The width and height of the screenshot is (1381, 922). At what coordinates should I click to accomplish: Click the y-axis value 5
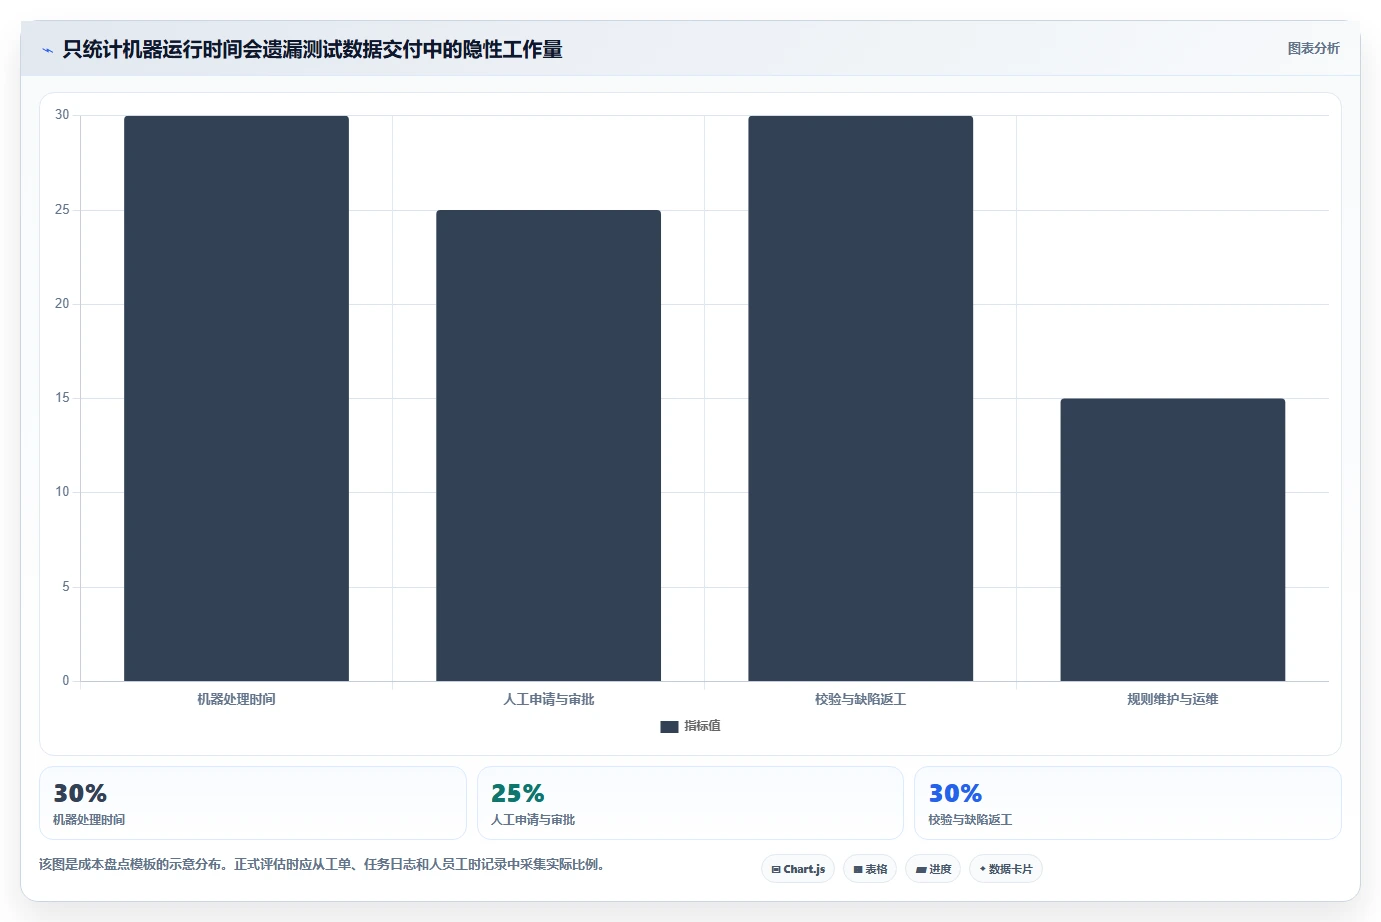point(66,587)
